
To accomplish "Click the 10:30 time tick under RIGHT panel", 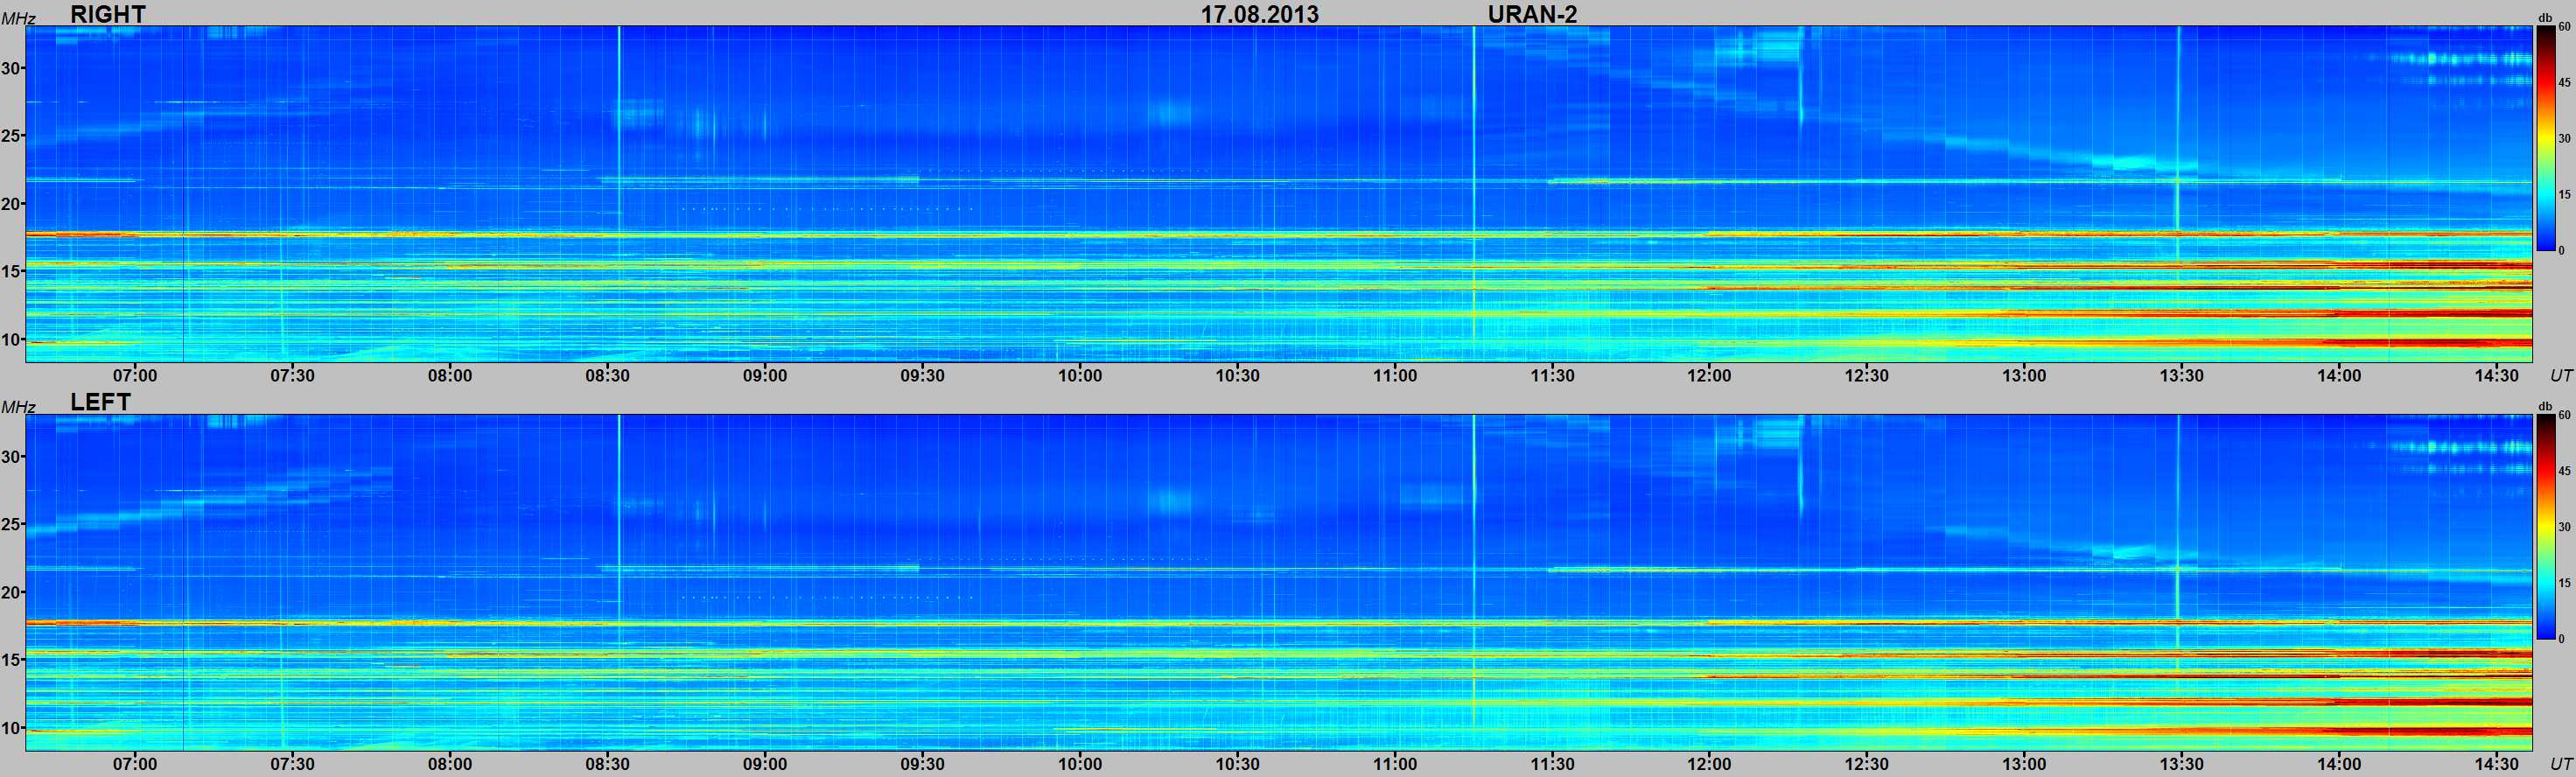I will pyautogui.click(x=1237, y=376).
